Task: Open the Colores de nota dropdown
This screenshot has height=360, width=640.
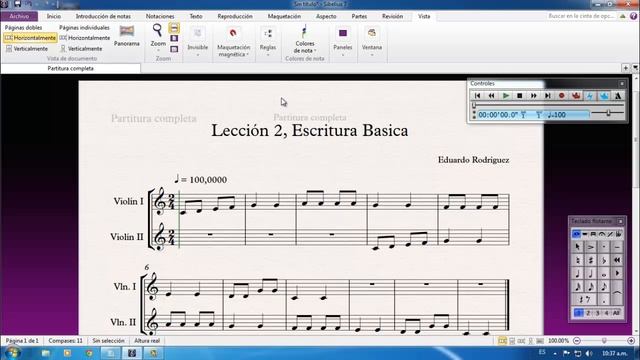Action: click(304, 39)
